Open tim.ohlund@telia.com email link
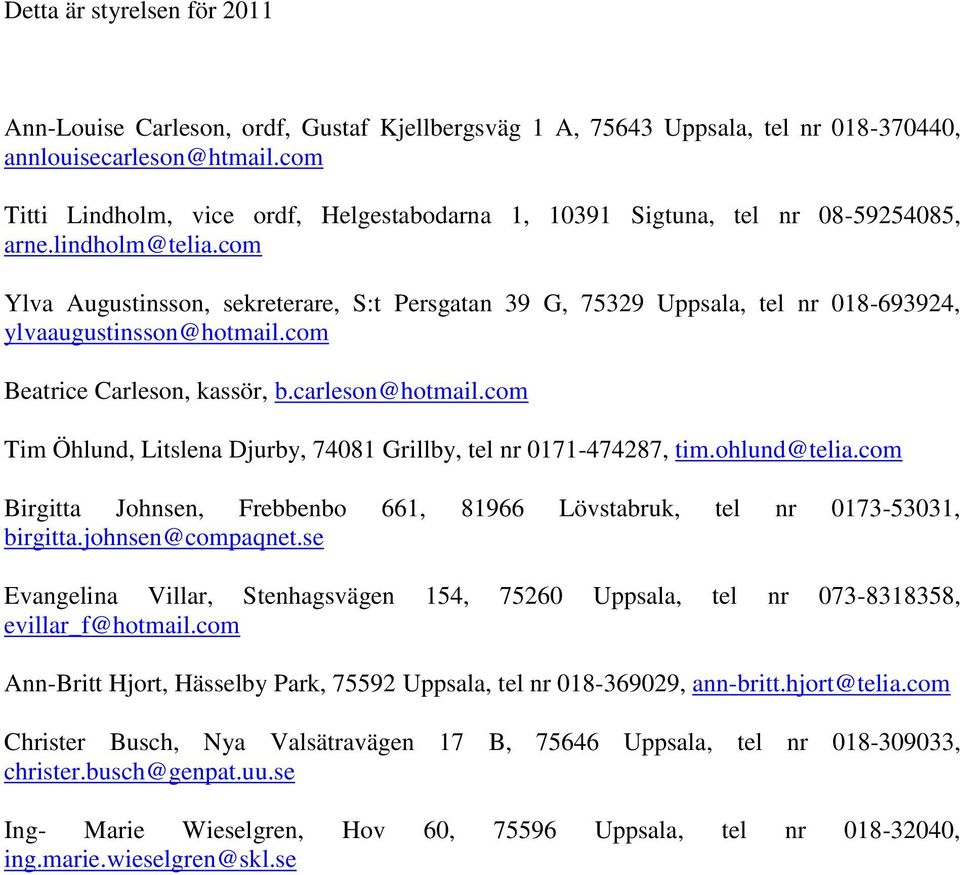 coord(789,450)
